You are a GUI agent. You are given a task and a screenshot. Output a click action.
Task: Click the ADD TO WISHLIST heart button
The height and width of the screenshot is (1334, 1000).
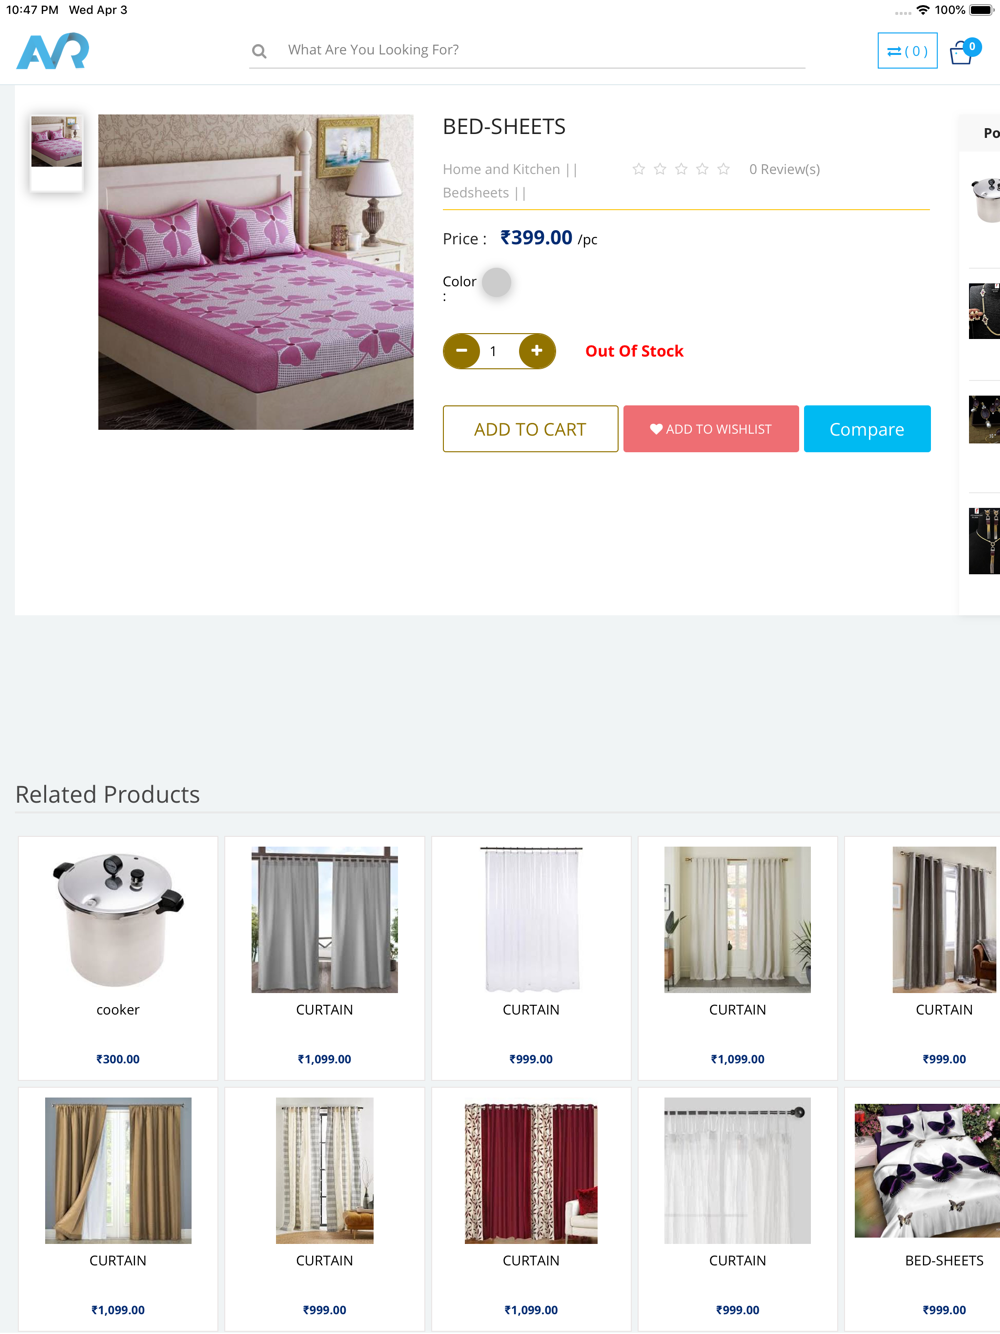point(711,429)
